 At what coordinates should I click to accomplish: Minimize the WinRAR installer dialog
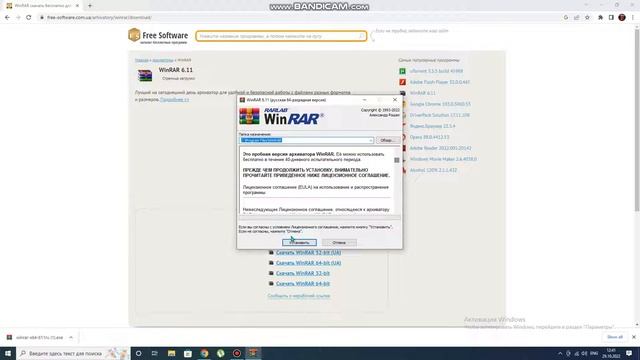tap(364, 100)
